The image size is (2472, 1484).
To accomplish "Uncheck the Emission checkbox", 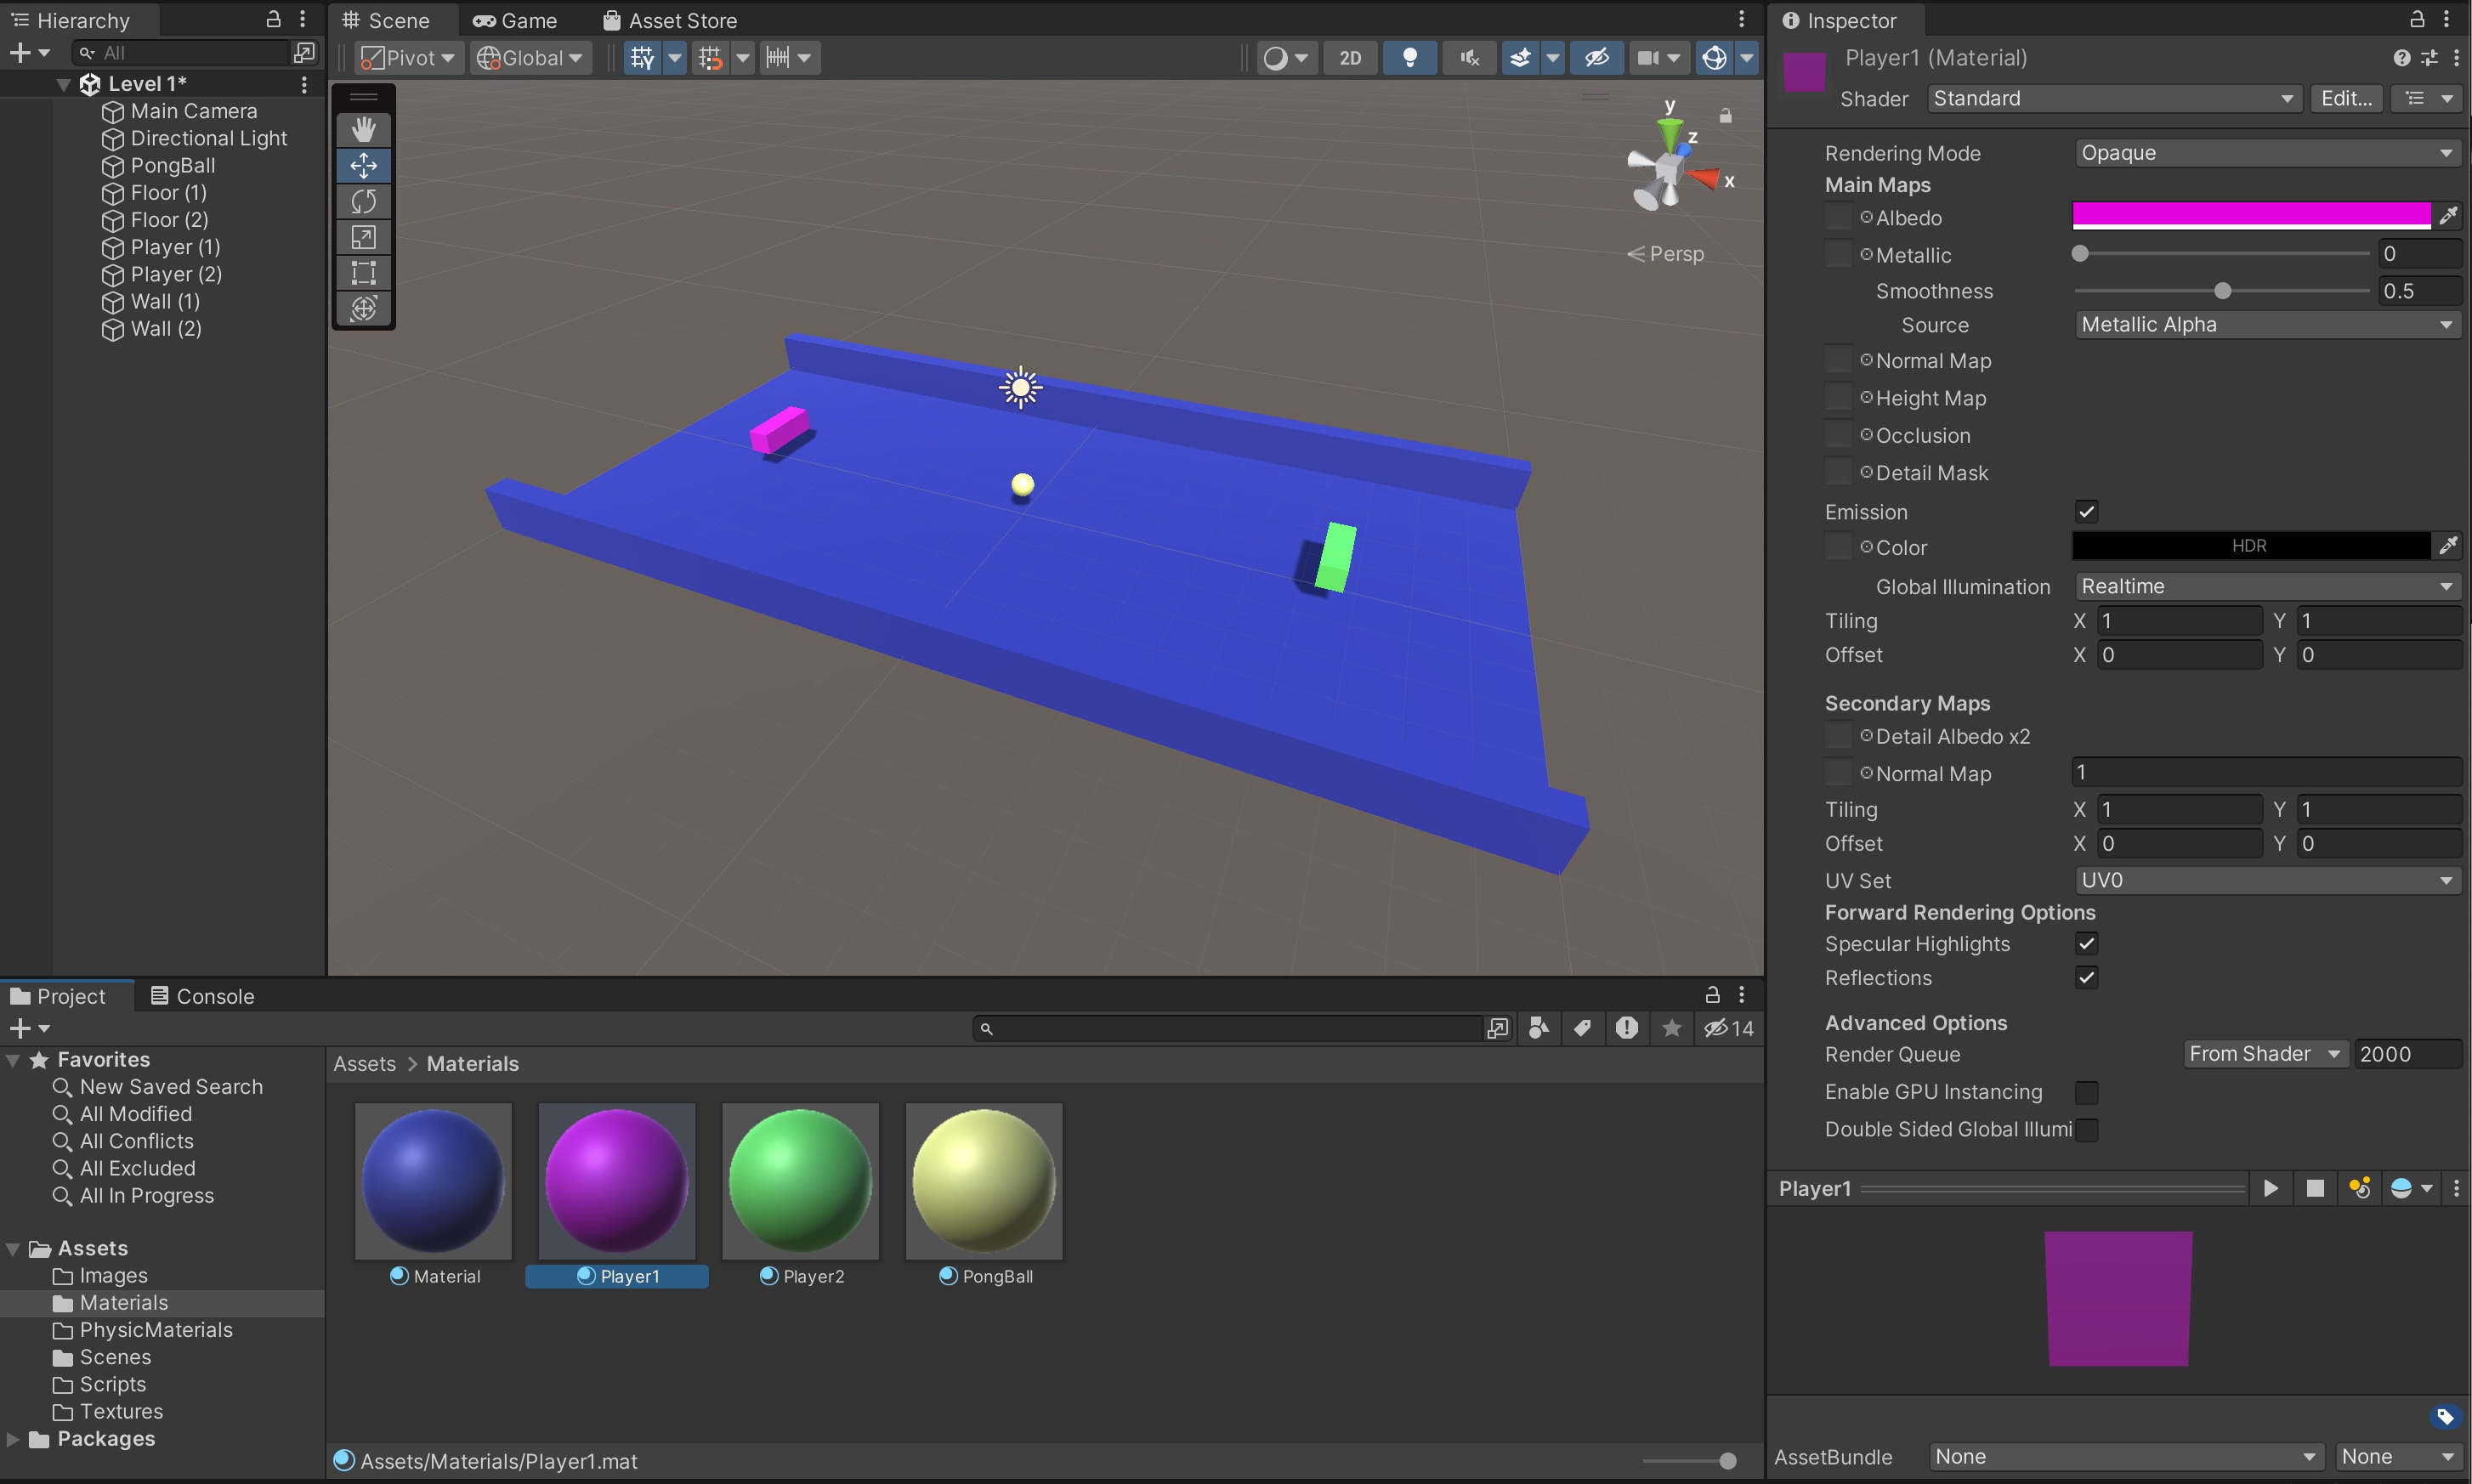I will tap(2086, 512).
